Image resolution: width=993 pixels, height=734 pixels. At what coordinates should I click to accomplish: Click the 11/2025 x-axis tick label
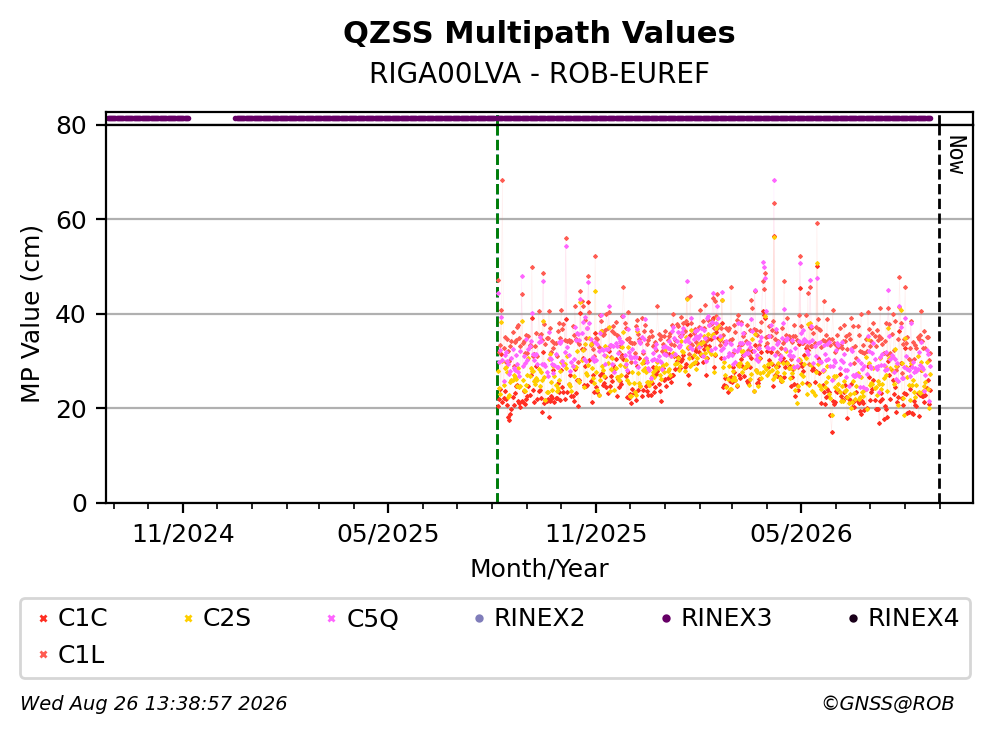(x=596, y=534)
